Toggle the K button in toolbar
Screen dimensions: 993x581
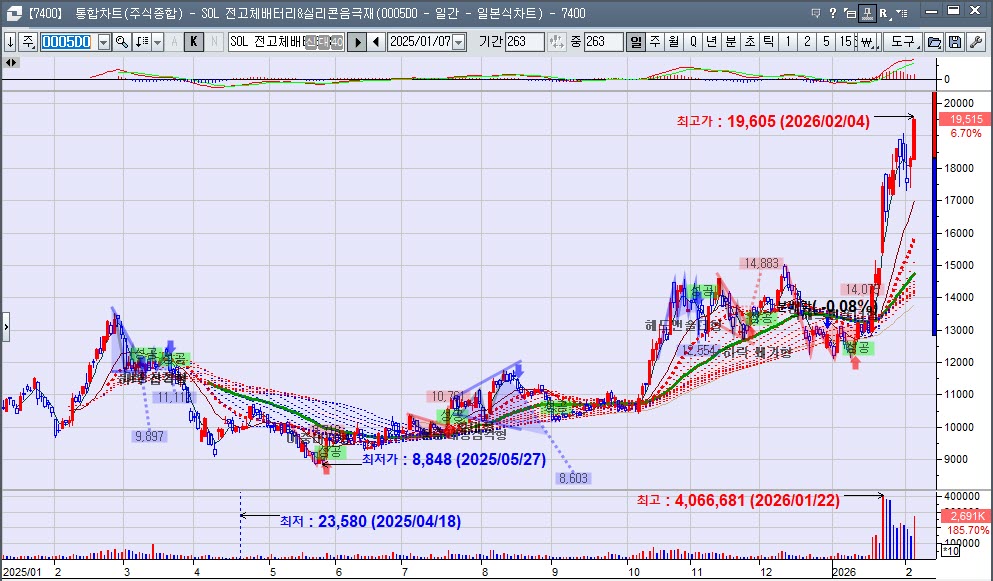[x=194, y=42]
